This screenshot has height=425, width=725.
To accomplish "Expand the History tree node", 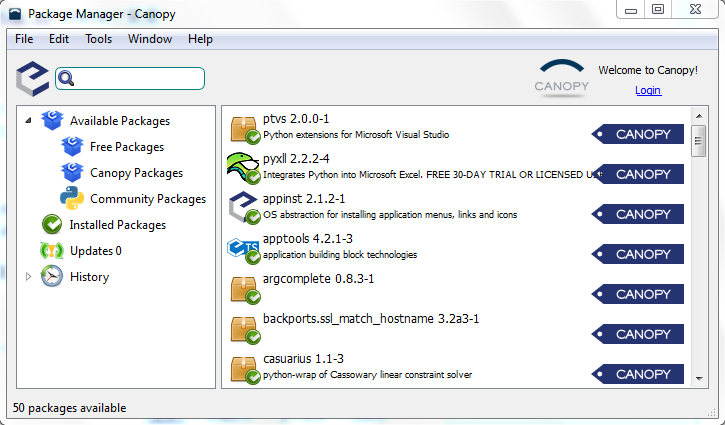I will [28, 277].
